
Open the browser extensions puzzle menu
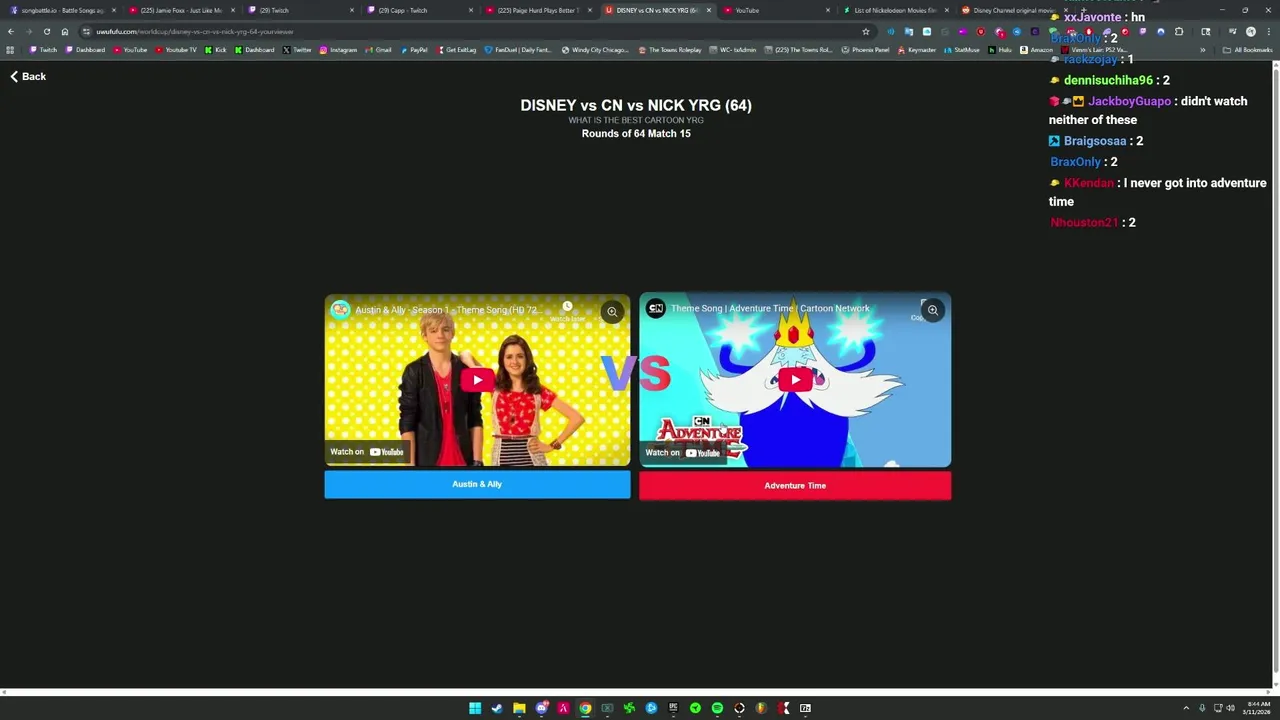tap(1178, 31)
